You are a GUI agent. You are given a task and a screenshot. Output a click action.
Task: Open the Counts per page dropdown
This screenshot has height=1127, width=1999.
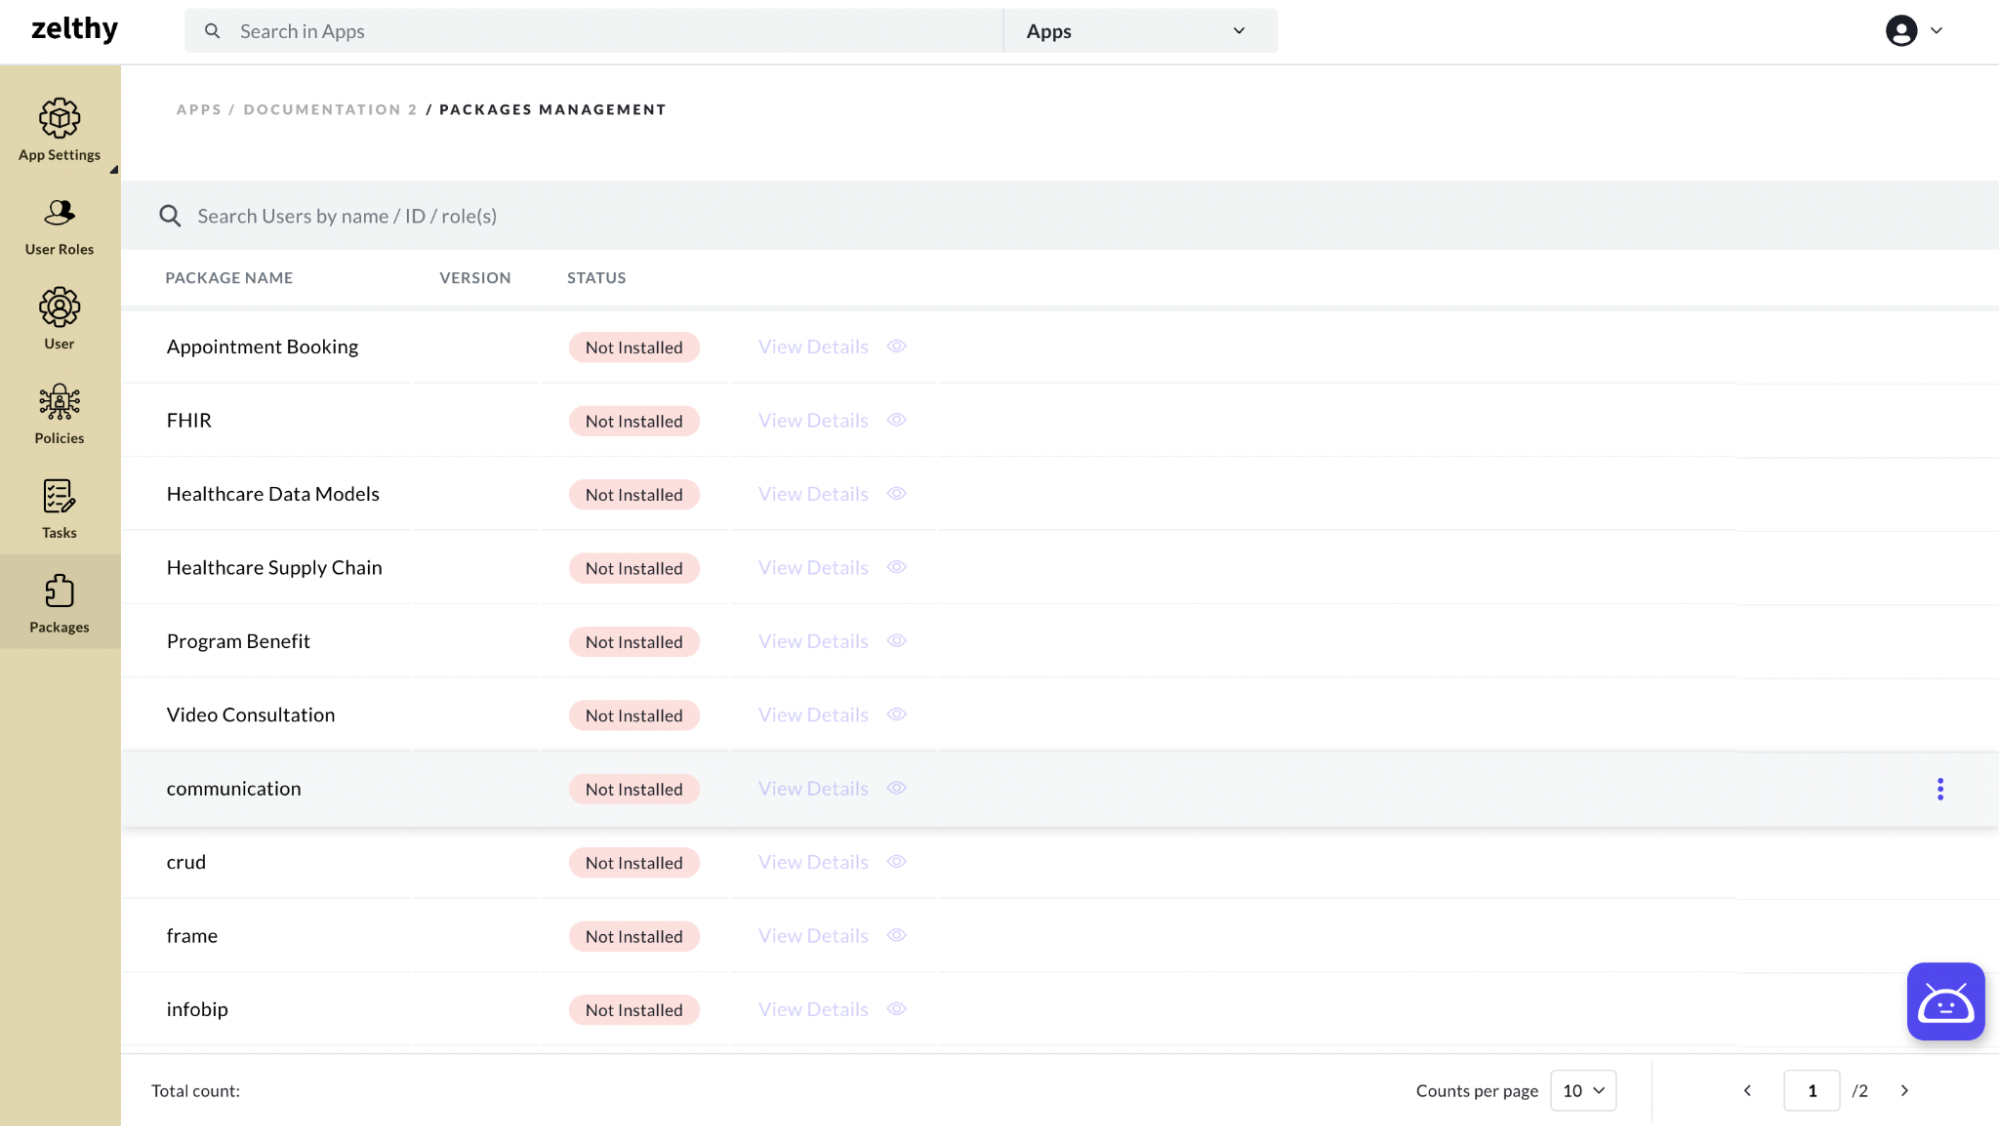pyautogui.click(x=1583, y=1090)
